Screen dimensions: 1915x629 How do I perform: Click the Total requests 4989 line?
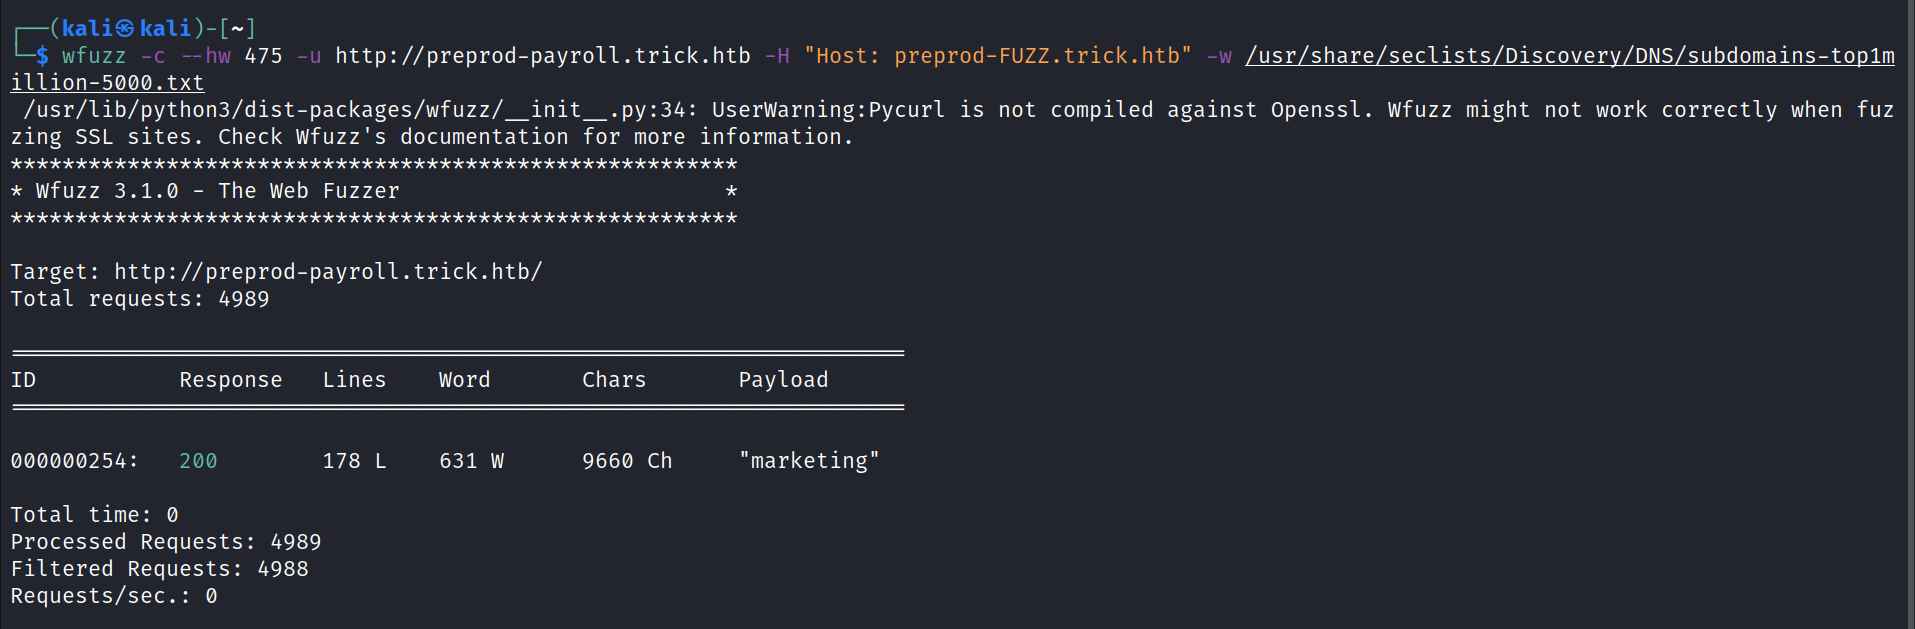coord(140,299)
